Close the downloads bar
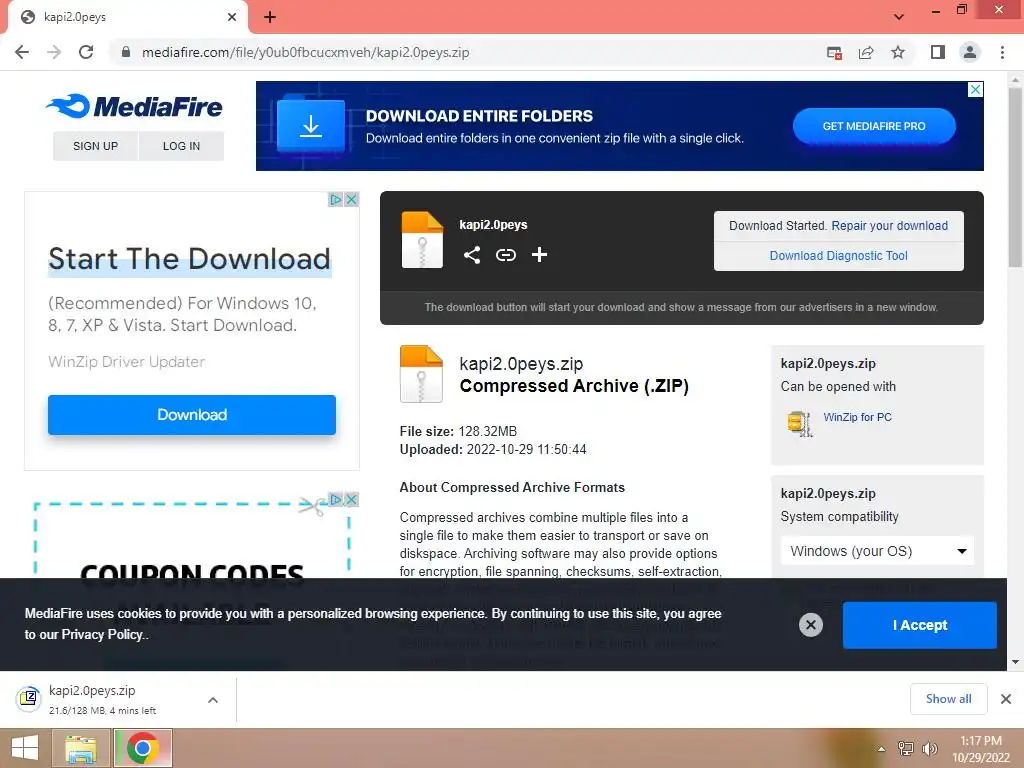Viewport: 1024px width, 768px height. tap(1006, 699)
